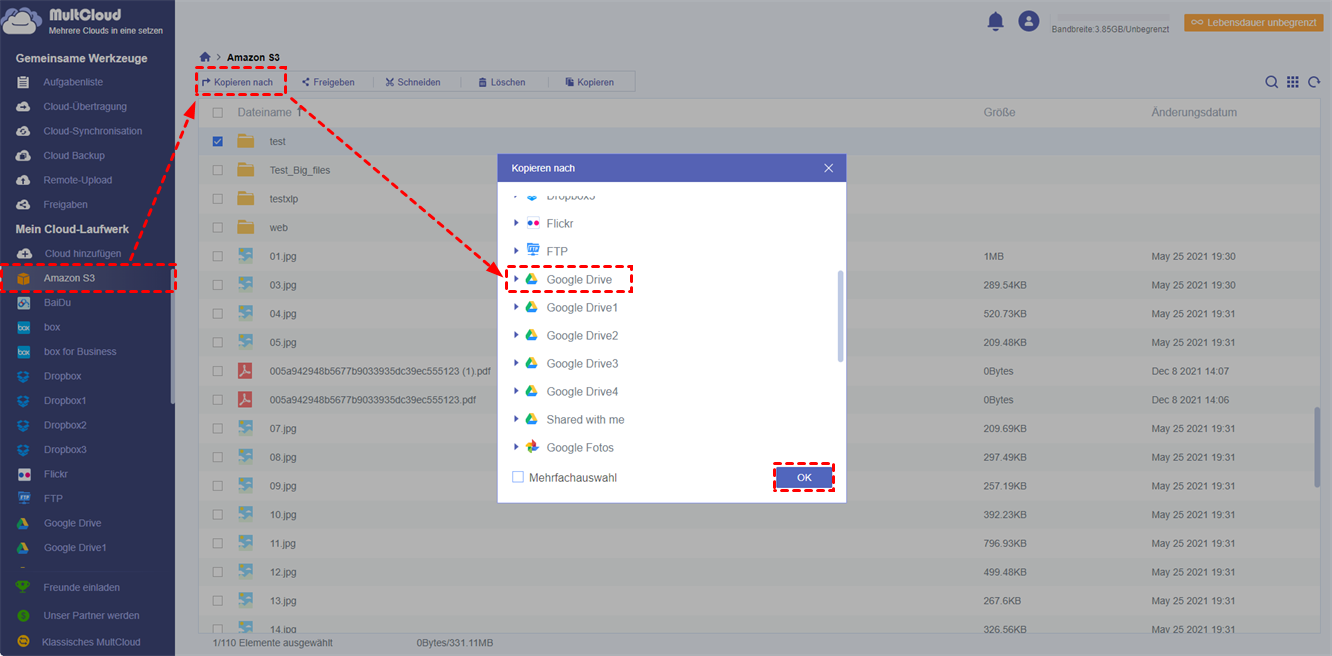
Task: Click Schneiden toolbar item
Action: (413, 82)
